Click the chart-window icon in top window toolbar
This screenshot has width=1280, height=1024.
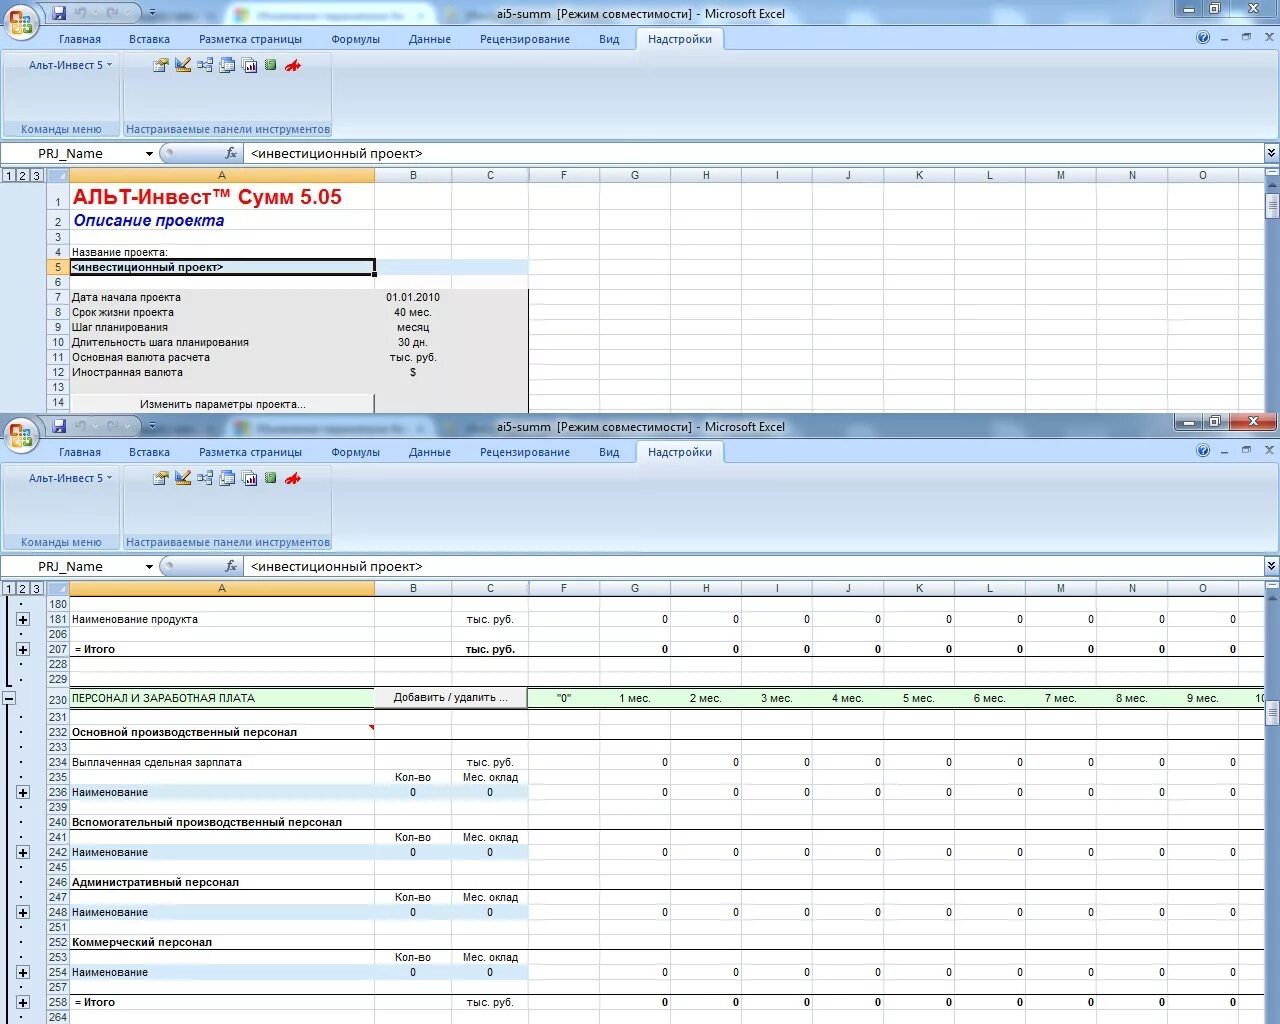pyautogui.click(x=250, y=65)
